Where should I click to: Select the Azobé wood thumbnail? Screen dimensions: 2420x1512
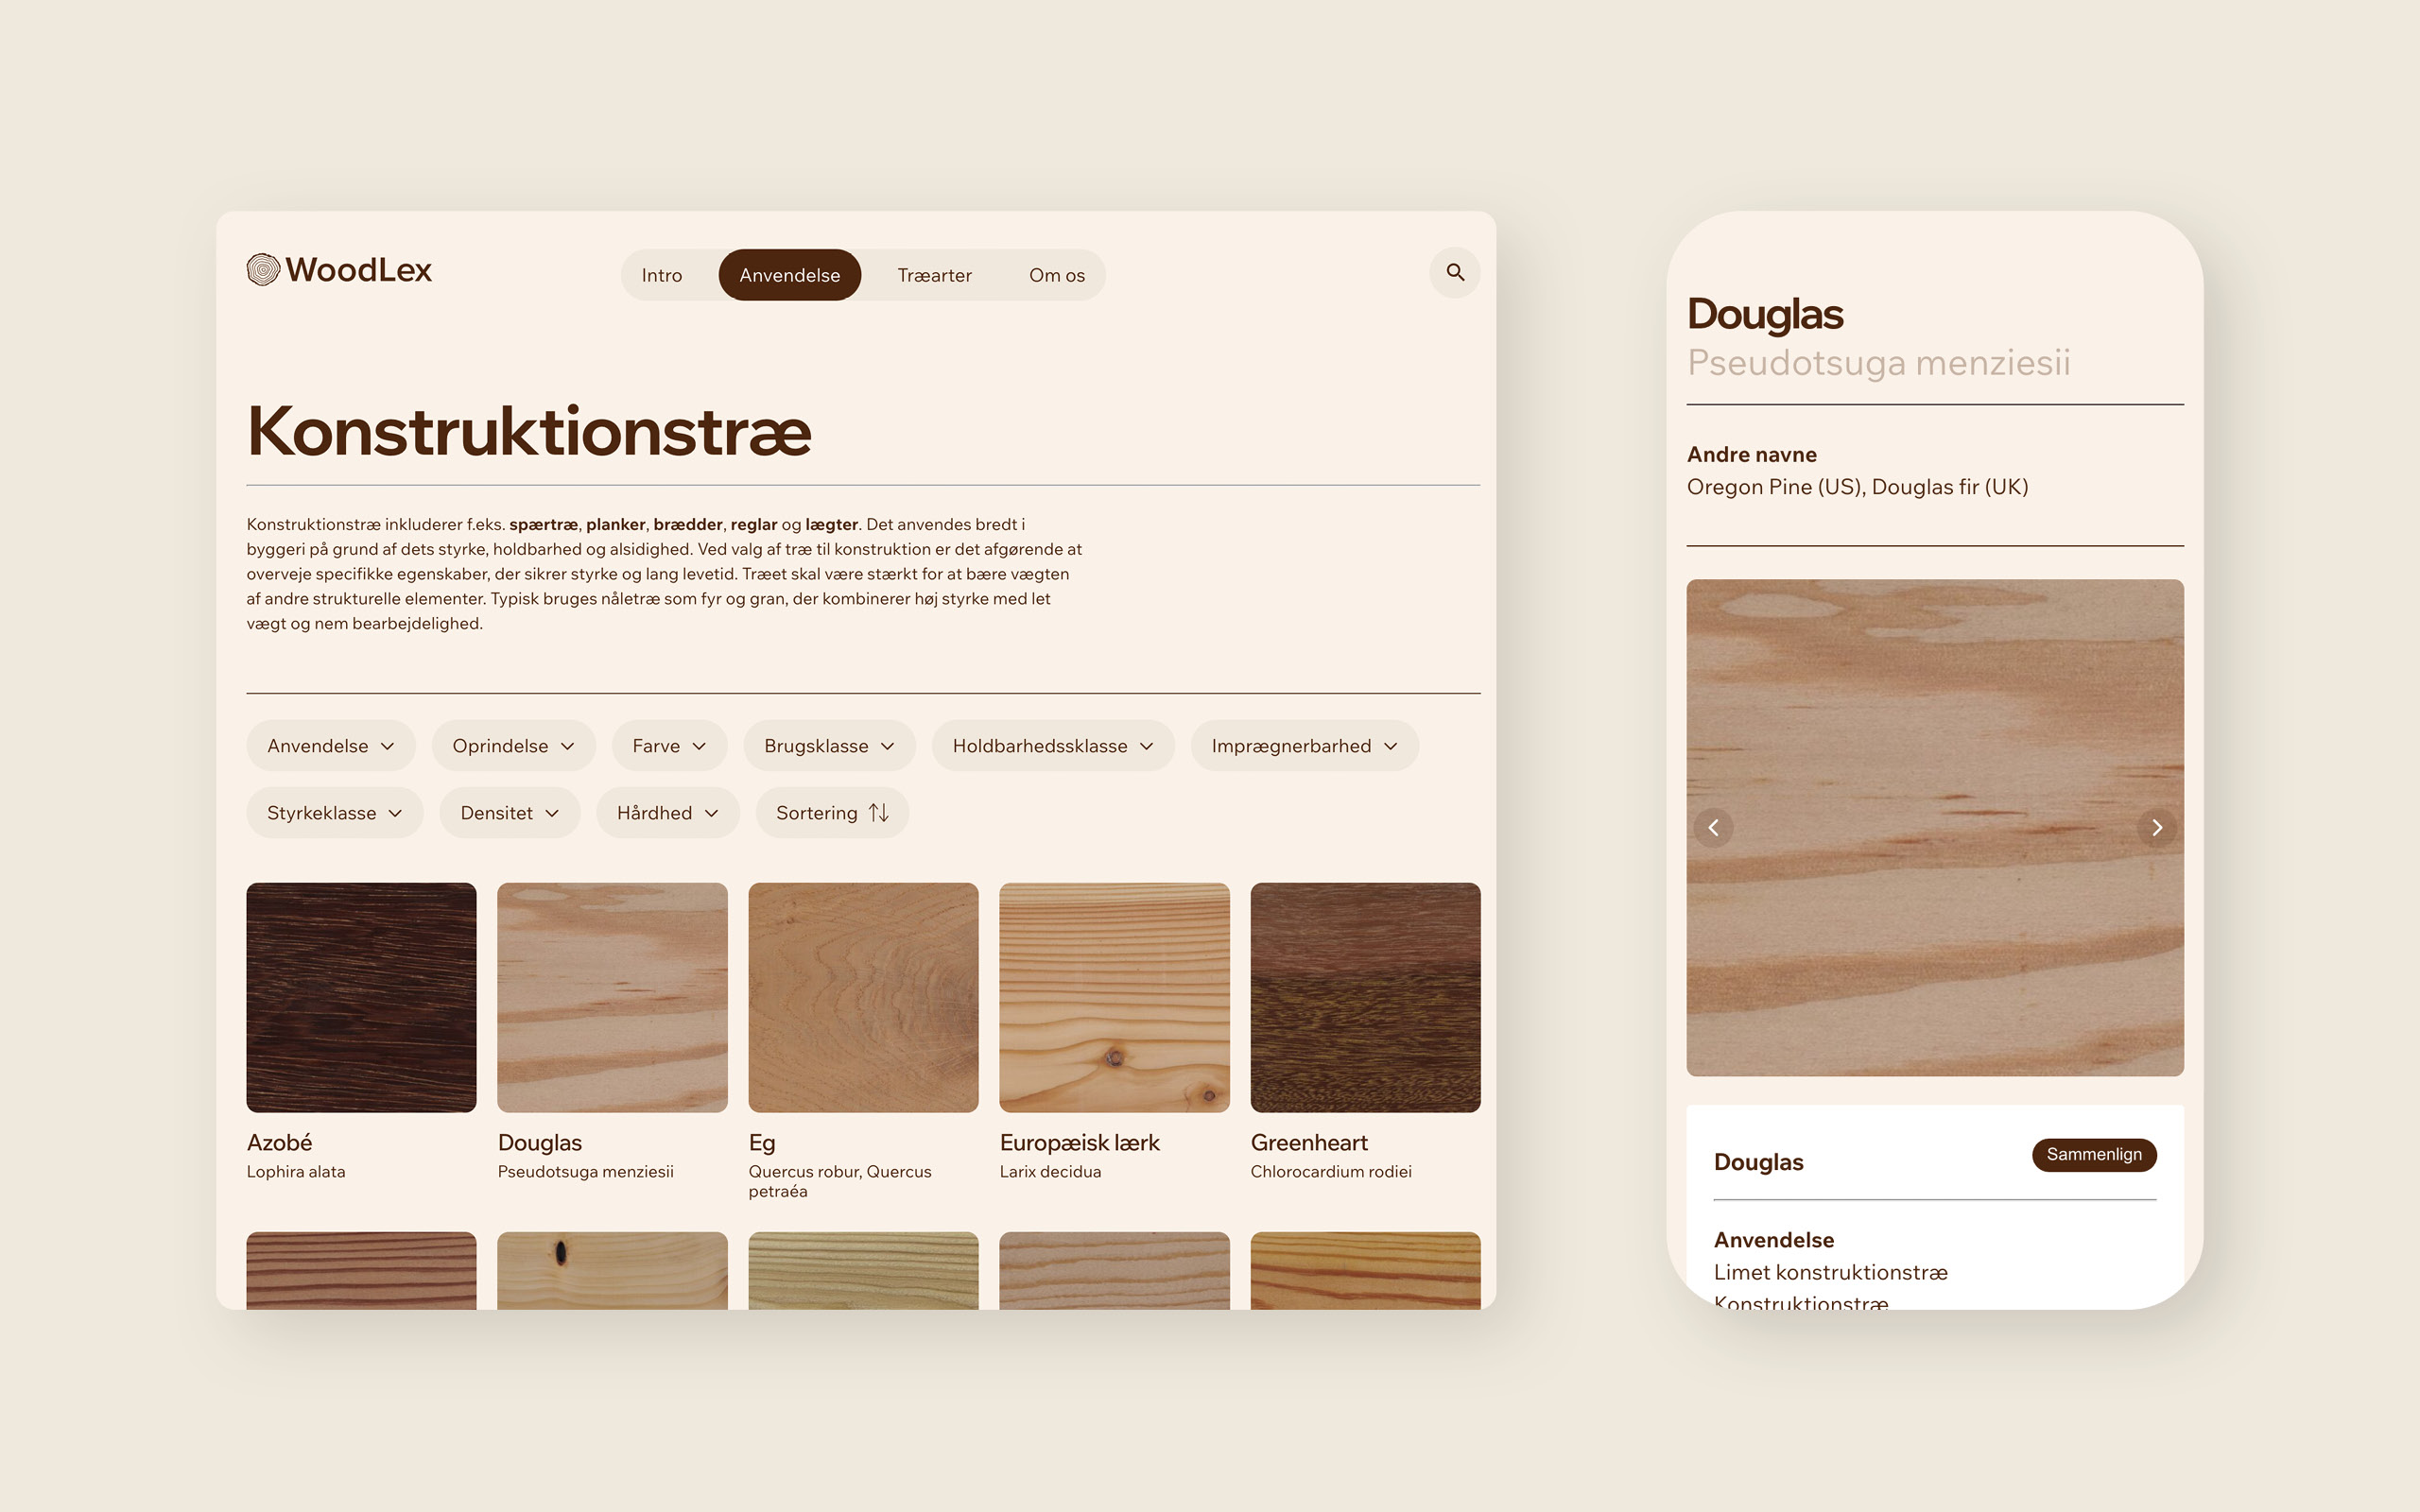[361, 997]
